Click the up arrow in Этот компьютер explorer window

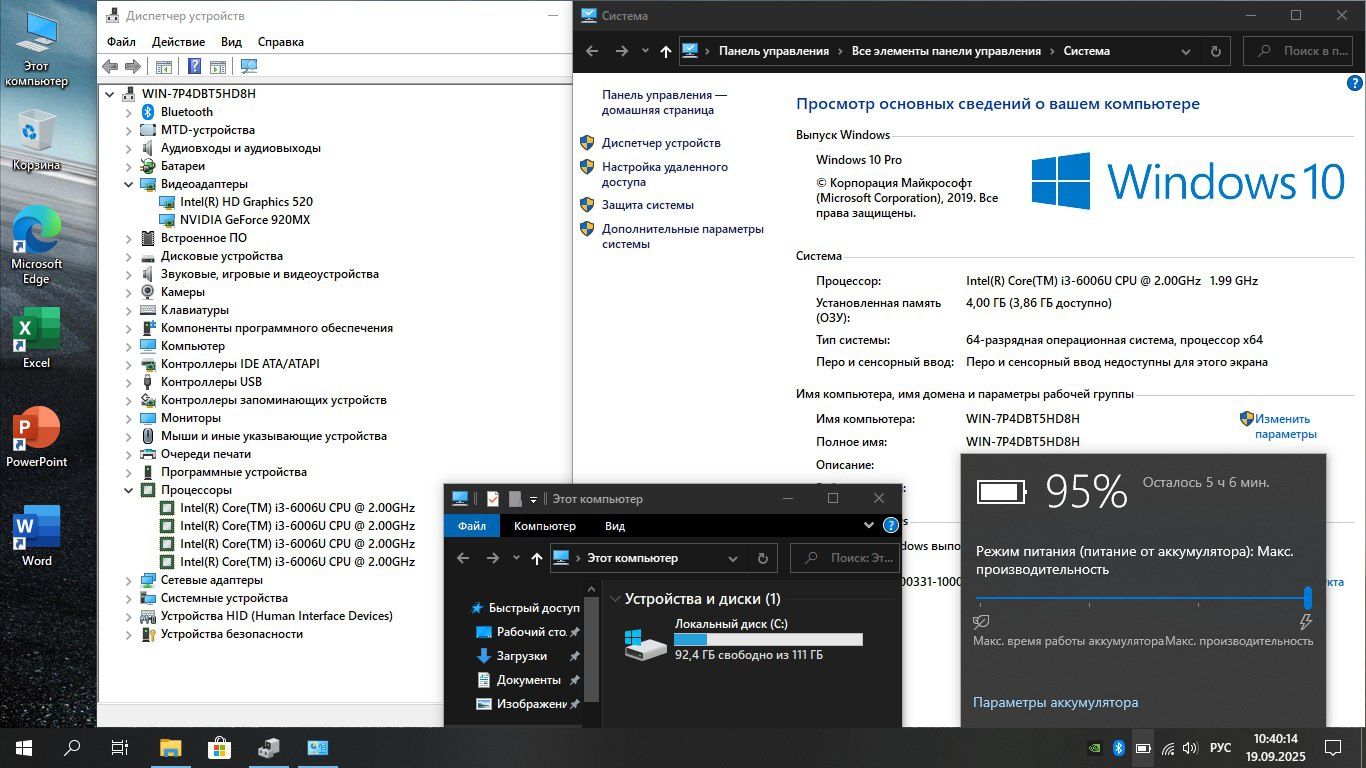pyautogui.click(x=537, y=558)
